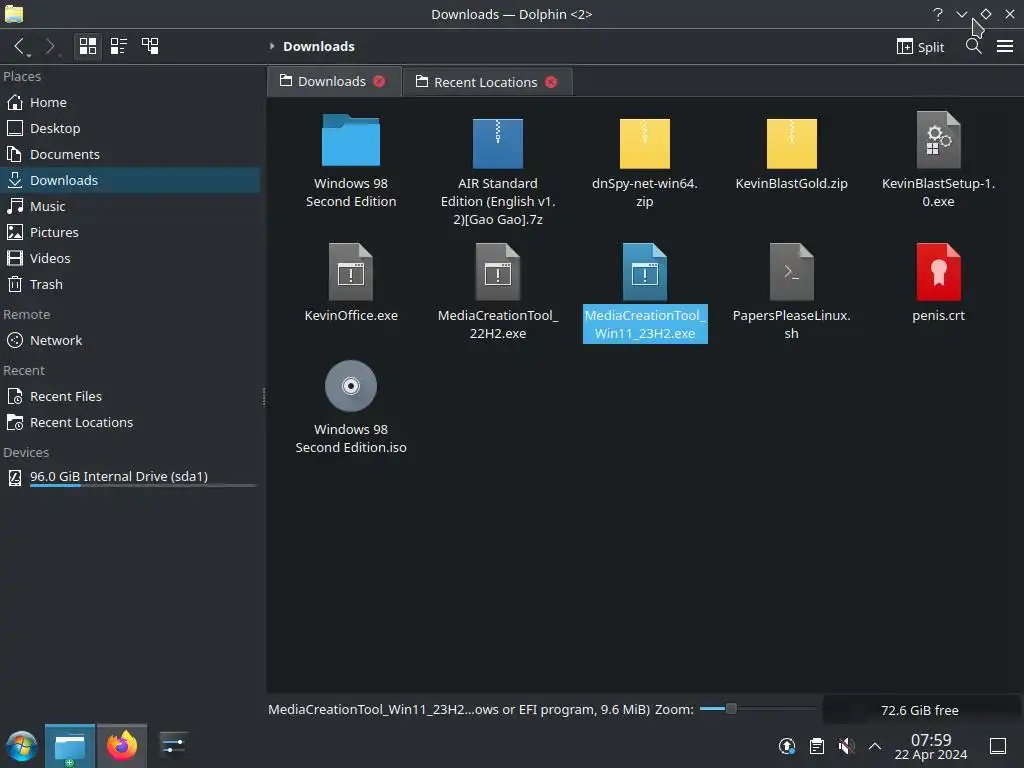Click the show desktop button
The image size is (1024, 768).
click(x=998, y=746)
